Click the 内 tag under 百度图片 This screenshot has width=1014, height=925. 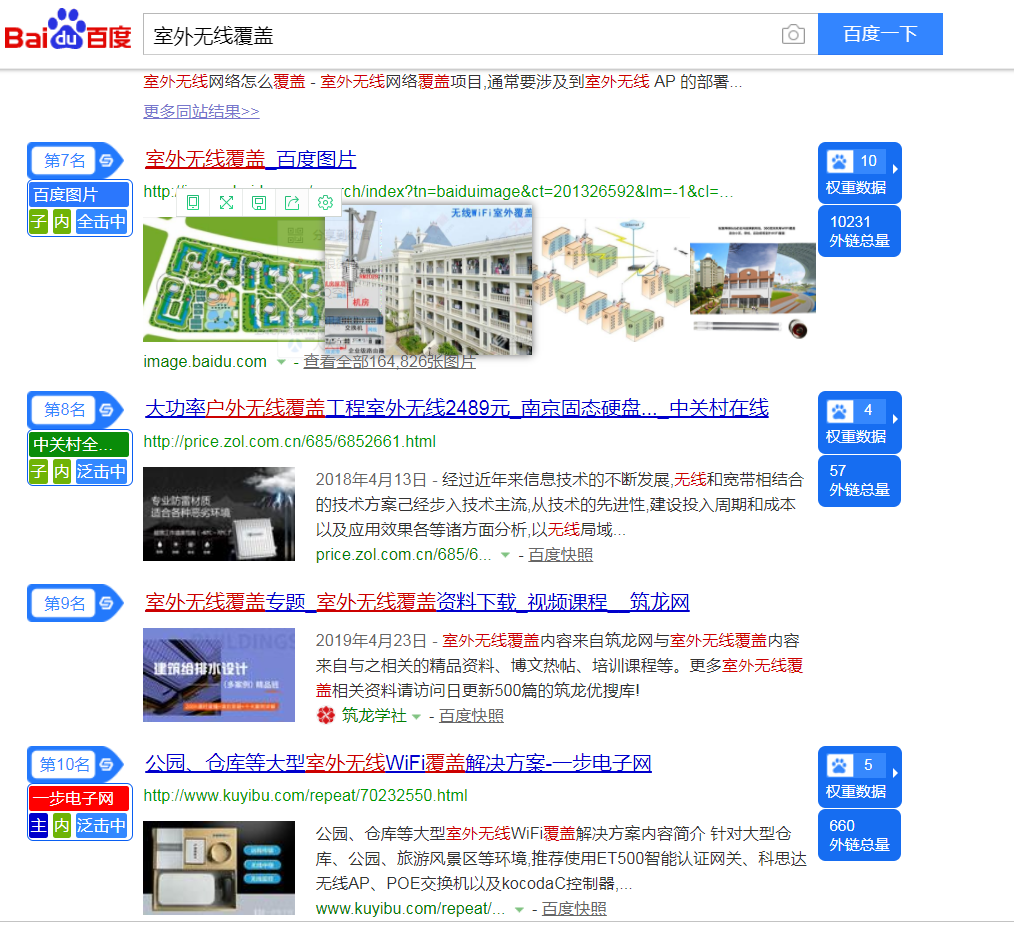[61, 221]
